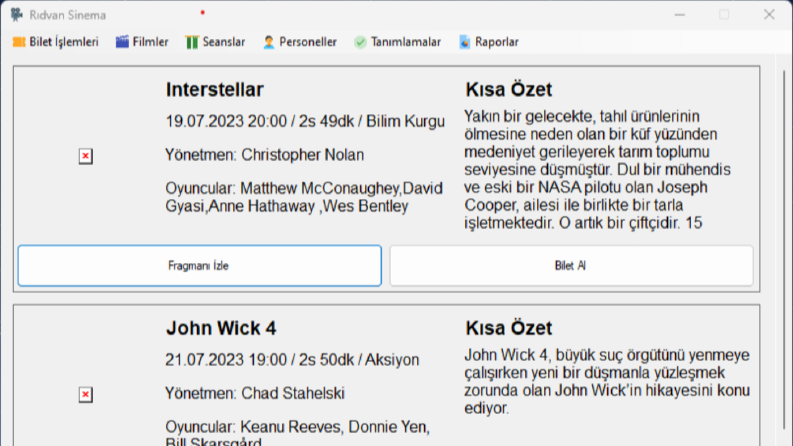Minimize the Rıdvan Sinema window
Viewport: 793px width, 446px height.
pos(680,15)
